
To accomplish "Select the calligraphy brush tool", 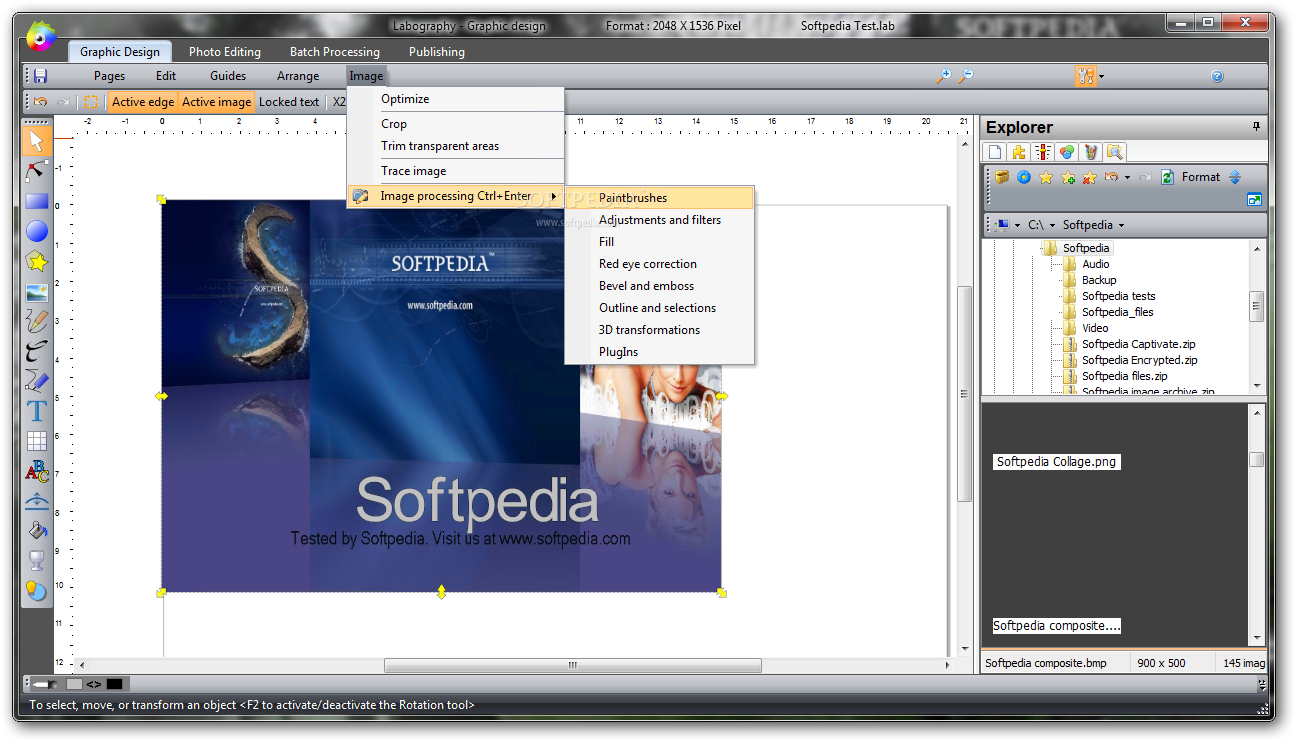I will pyautogui.click(x=37, y=351).
